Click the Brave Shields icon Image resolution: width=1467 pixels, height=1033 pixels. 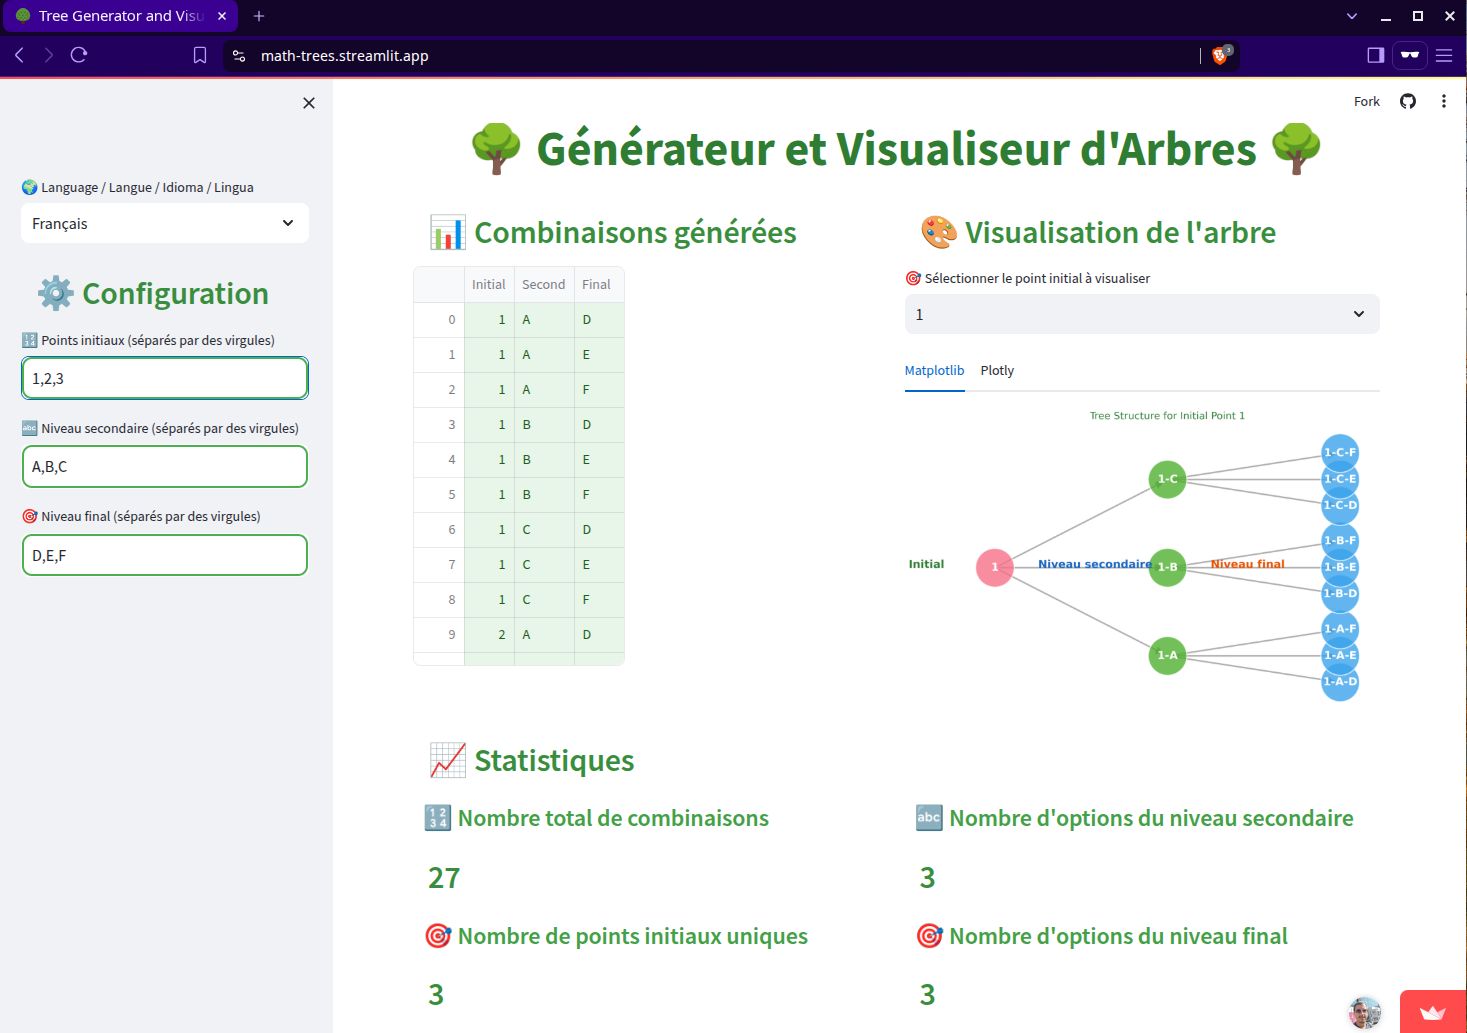pyautogui.click(x=1220, y=56)
